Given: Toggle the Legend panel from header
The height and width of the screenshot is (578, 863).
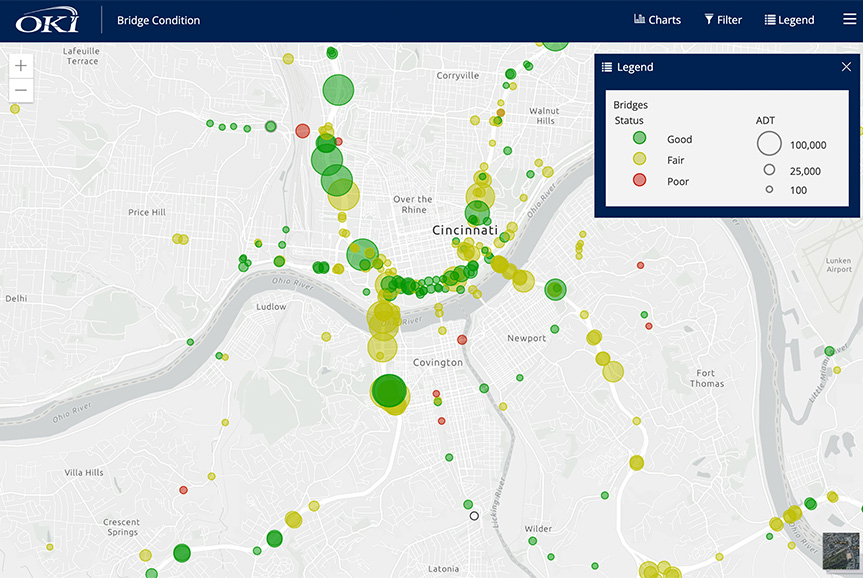Looking at the screenshot, I should coord(789,20).
